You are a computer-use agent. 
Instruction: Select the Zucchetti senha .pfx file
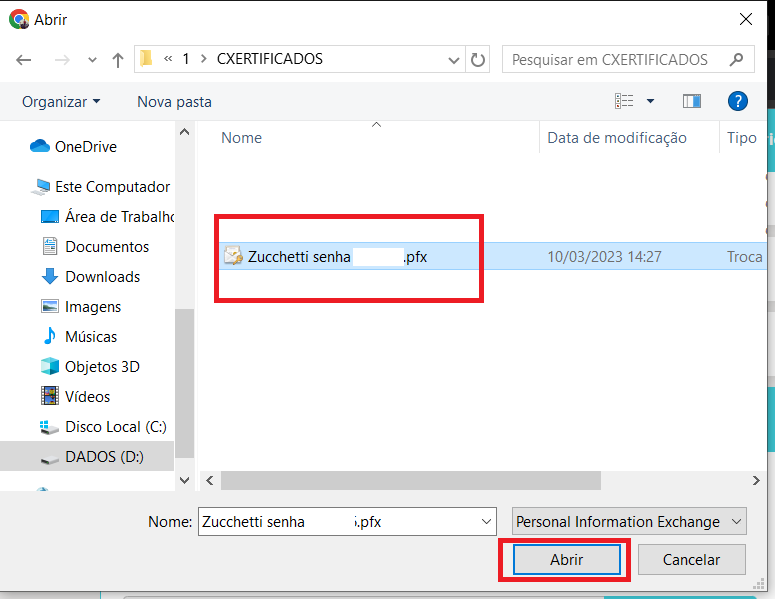[337, 257]
